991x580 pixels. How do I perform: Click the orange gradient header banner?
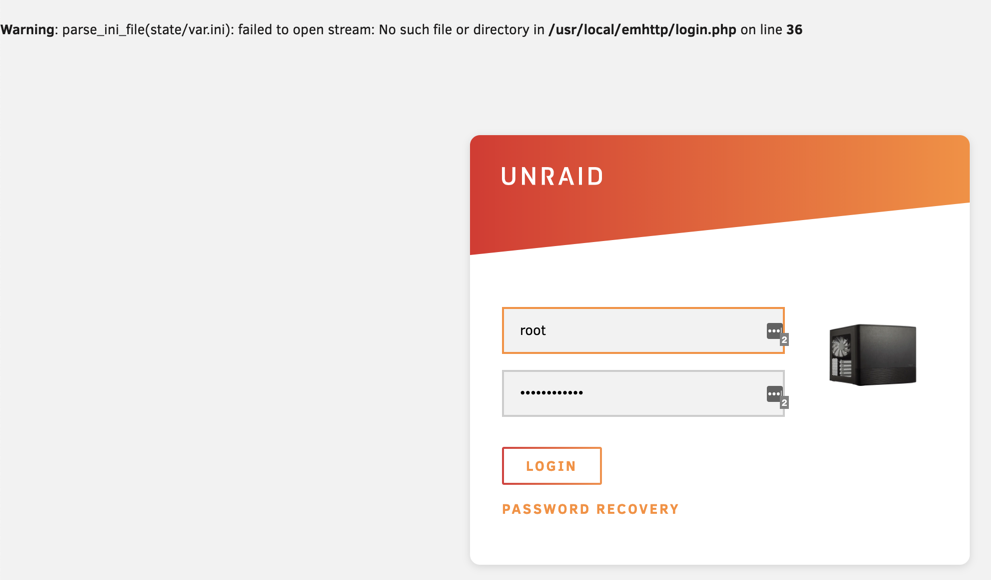pyautogui.click(x=720, y=183)
